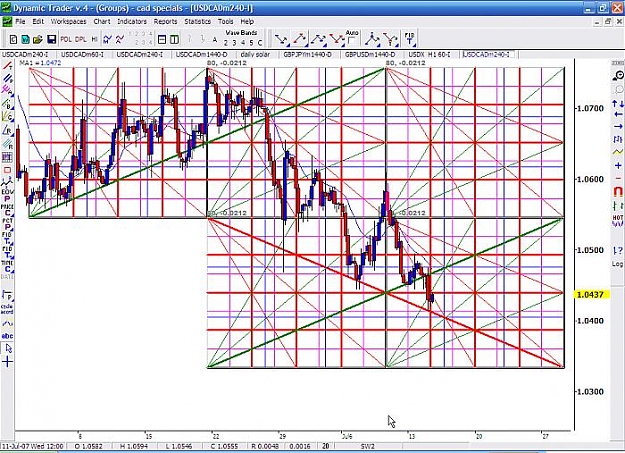The width and height of the screenshot is (625, 453).
Task: Toggle the Log scale button
Action: click(617, 264)
